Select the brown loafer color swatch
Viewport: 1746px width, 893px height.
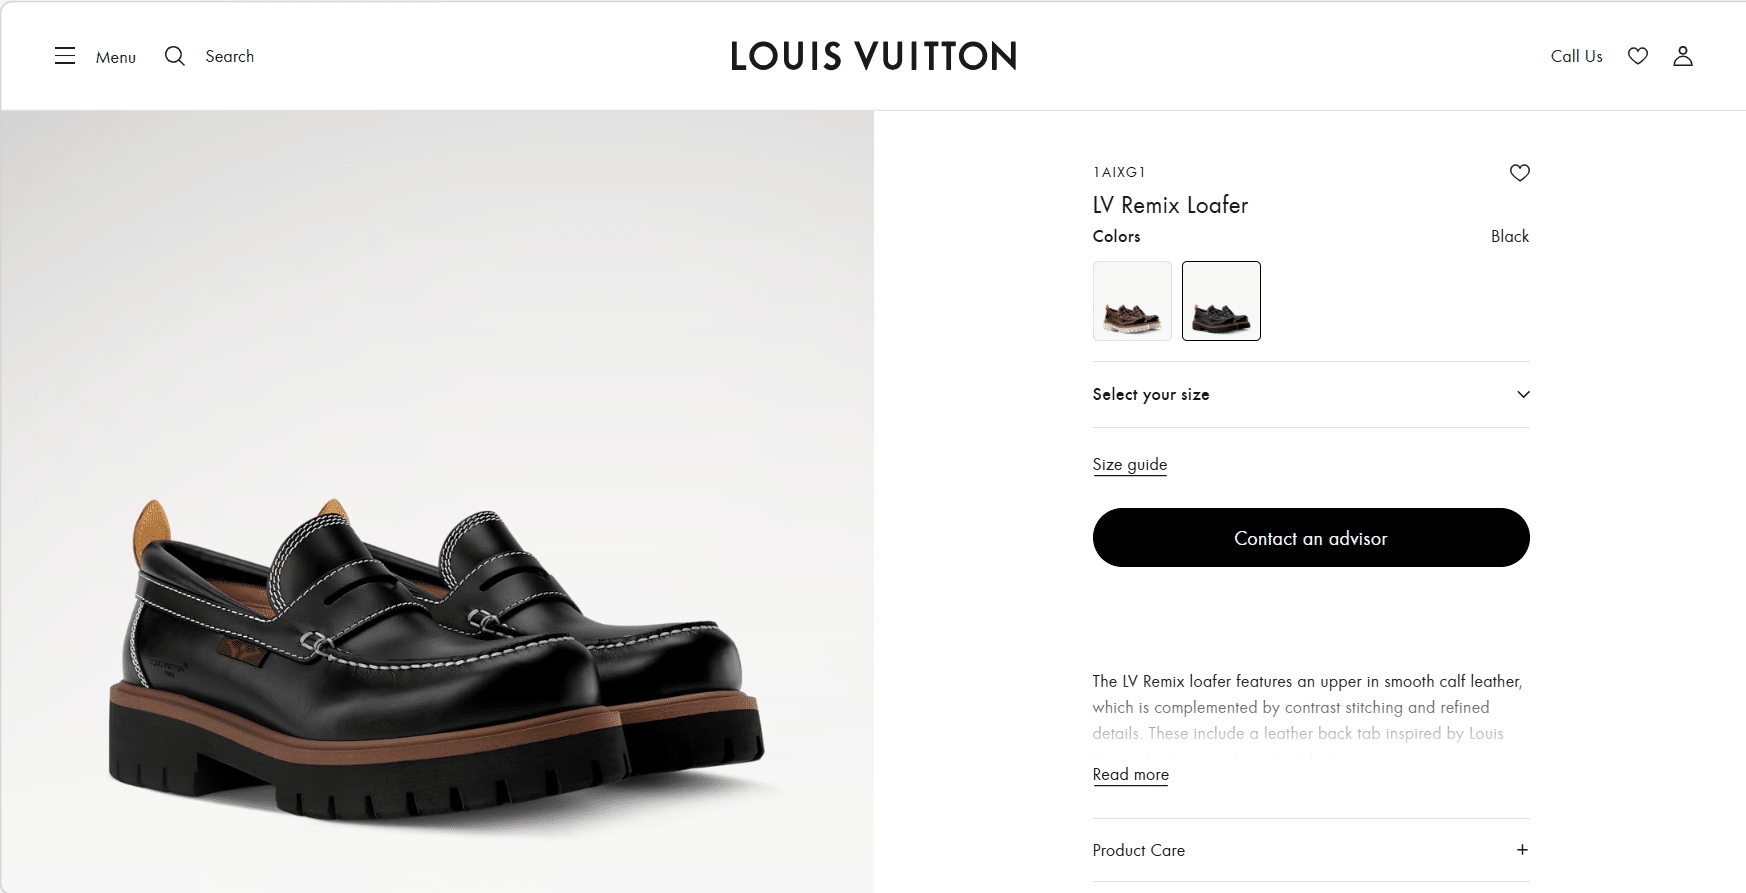pos(1132,301)
